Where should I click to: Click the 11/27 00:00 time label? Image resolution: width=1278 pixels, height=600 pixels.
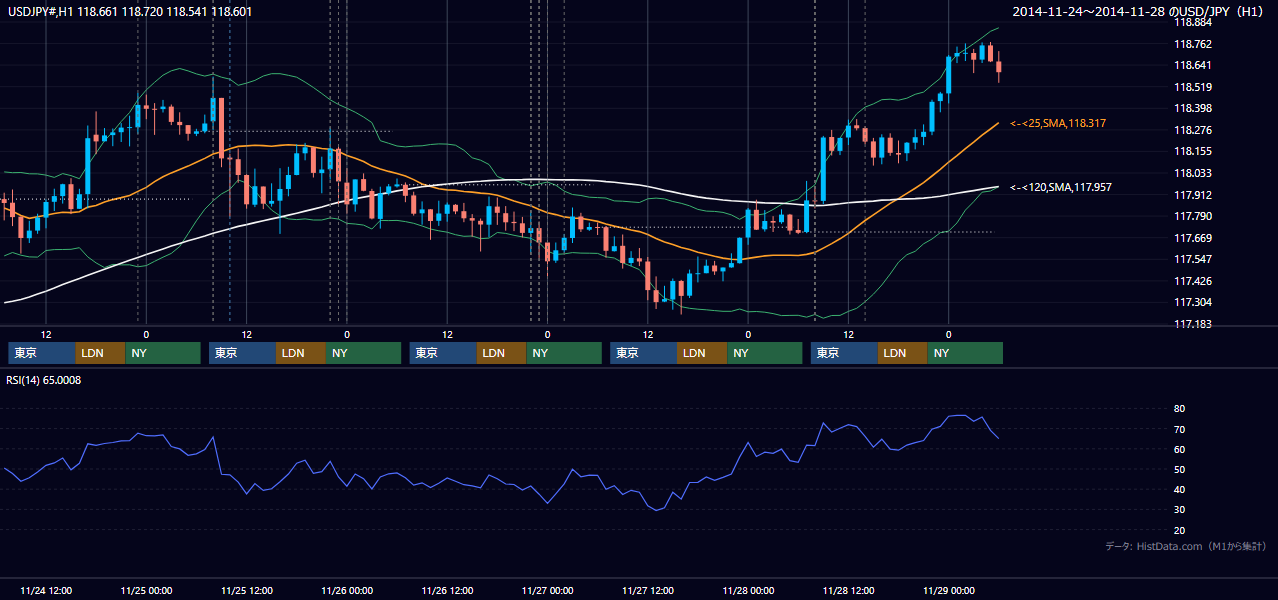click(547, 590)
